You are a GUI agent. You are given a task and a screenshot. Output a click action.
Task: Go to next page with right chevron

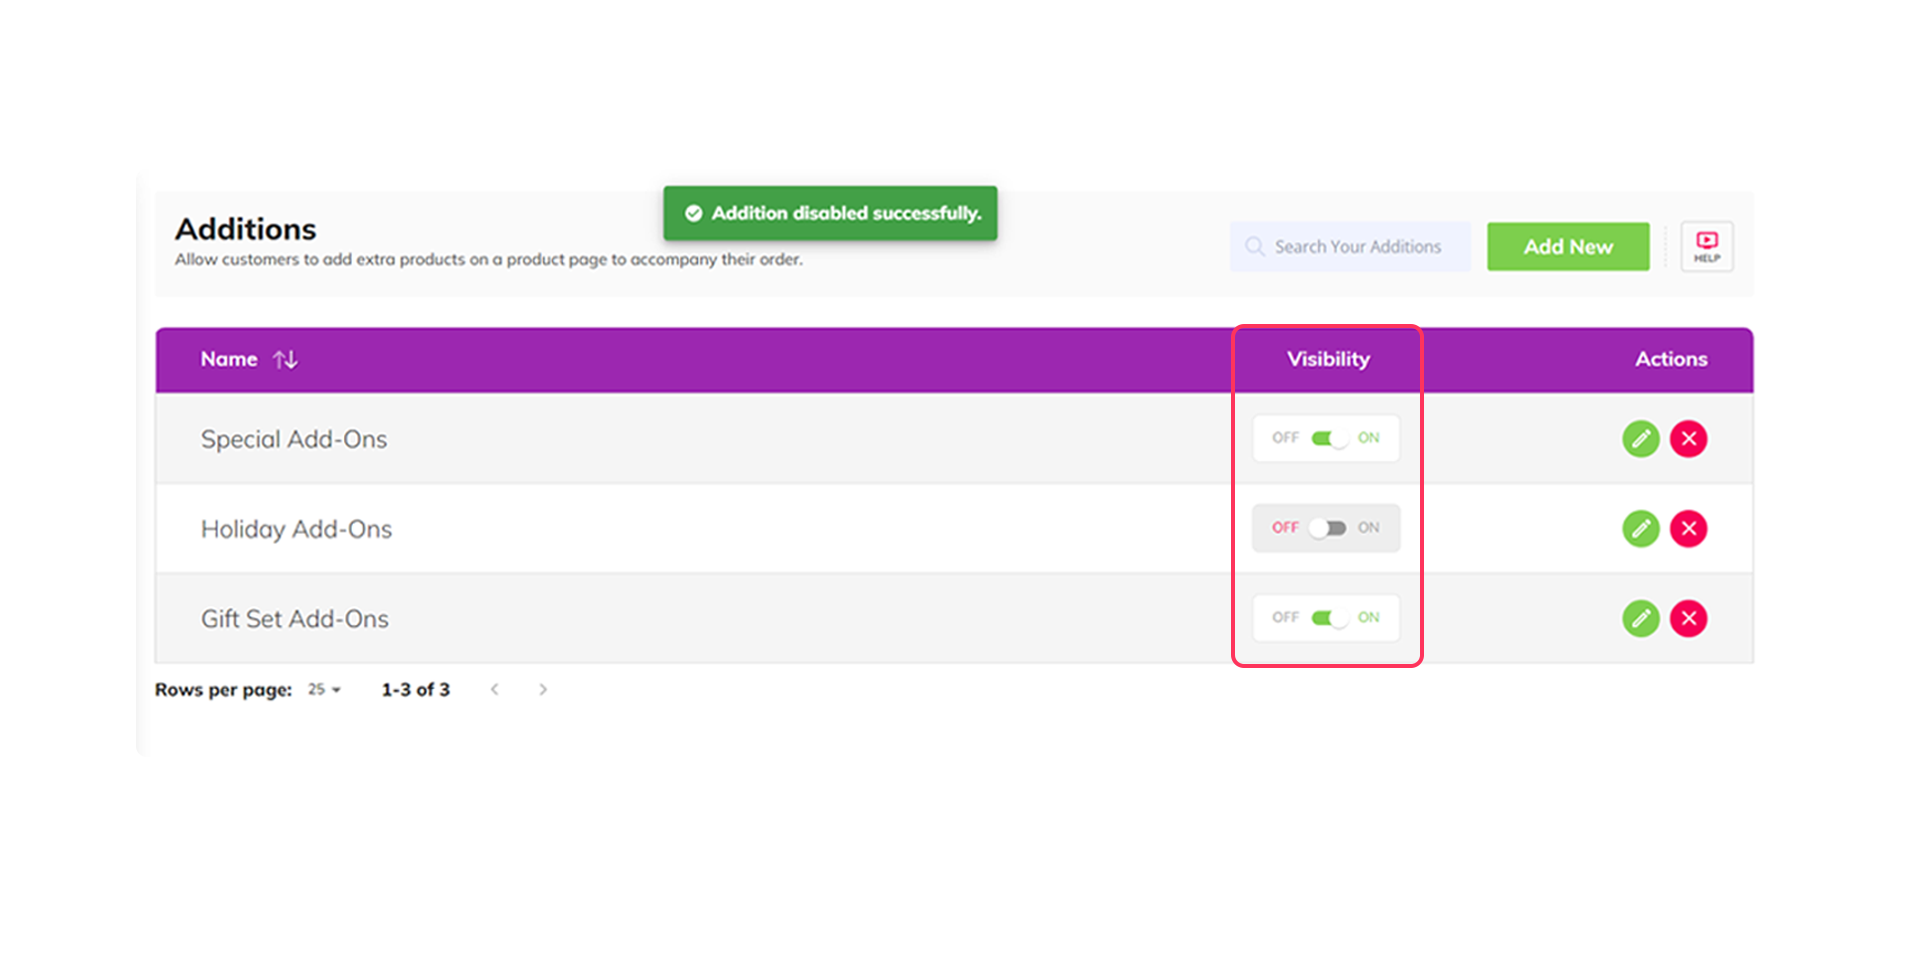click(543, 689)
